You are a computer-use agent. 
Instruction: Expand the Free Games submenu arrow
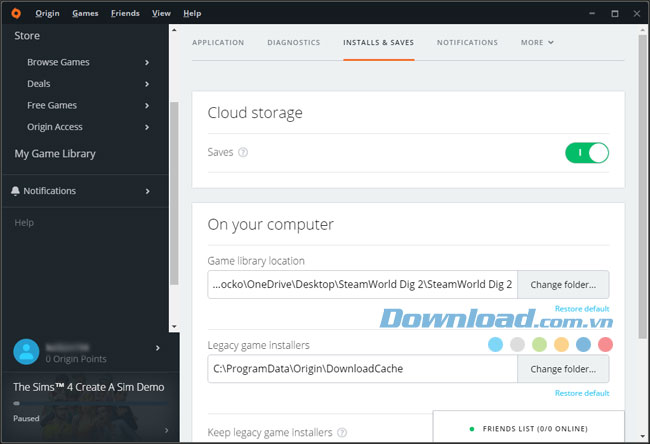click(x=147, y=105)
